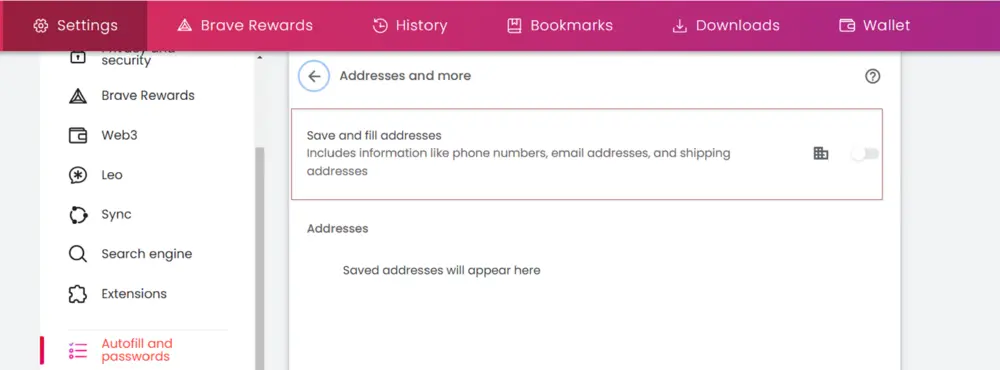The height and width of the screenshot is (370, 1000).
Task: Switch to the Wallet tab
Action: [875, 26]
